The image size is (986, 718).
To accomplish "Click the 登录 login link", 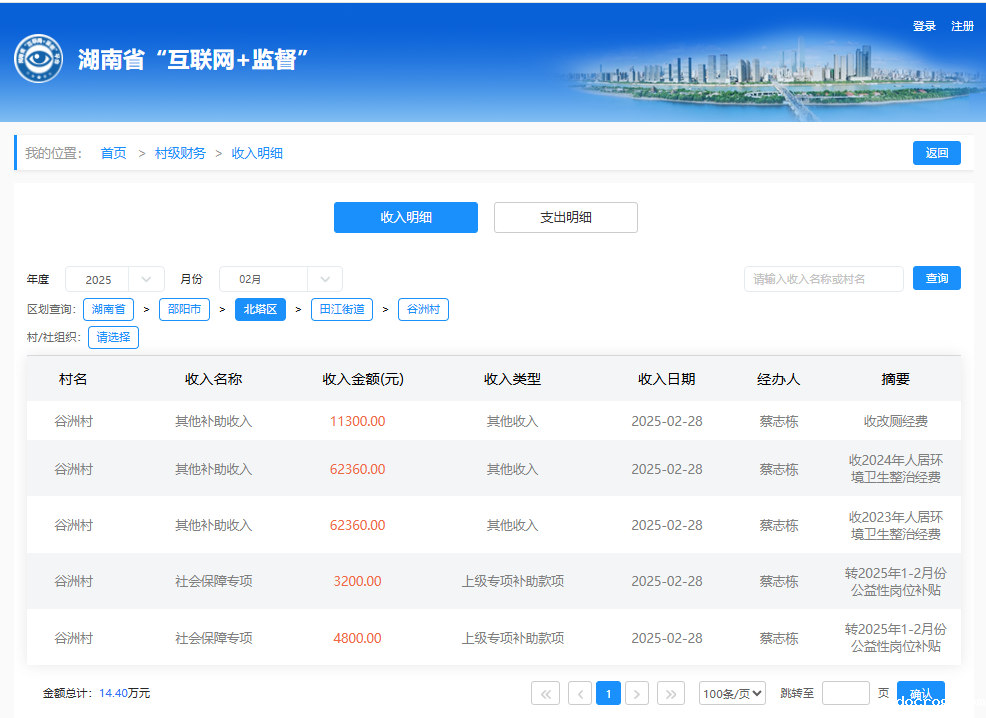I will click(x=924, y=26).
